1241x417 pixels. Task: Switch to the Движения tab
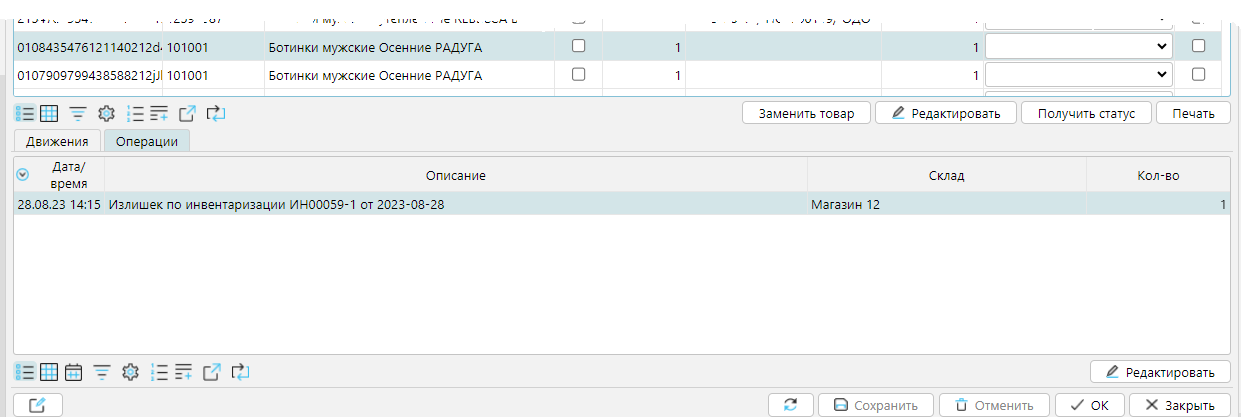(57, 141)
